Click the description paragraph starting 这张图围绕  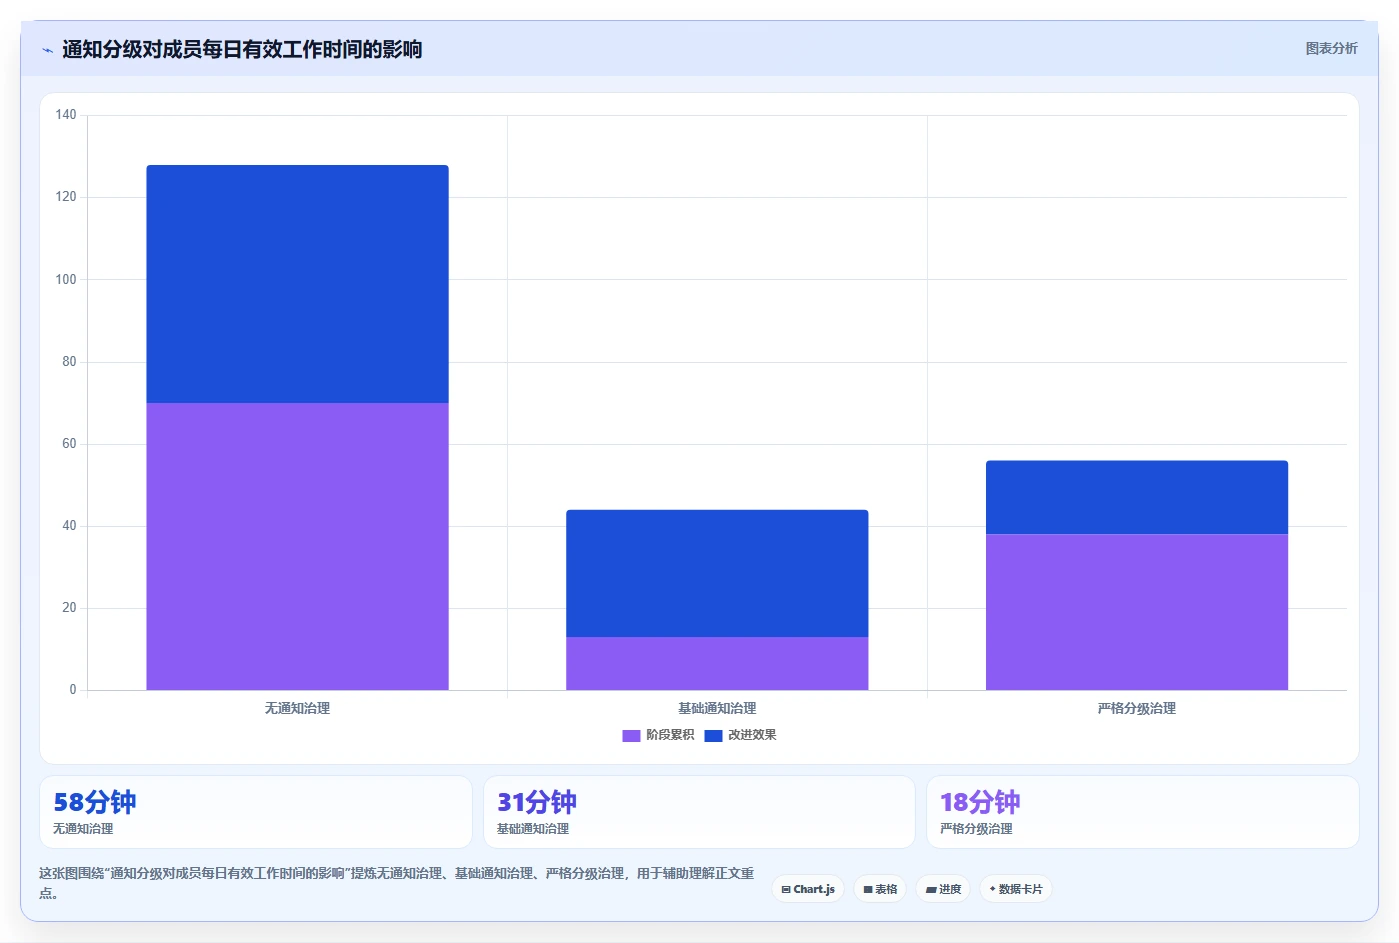(x=397, y=883)
